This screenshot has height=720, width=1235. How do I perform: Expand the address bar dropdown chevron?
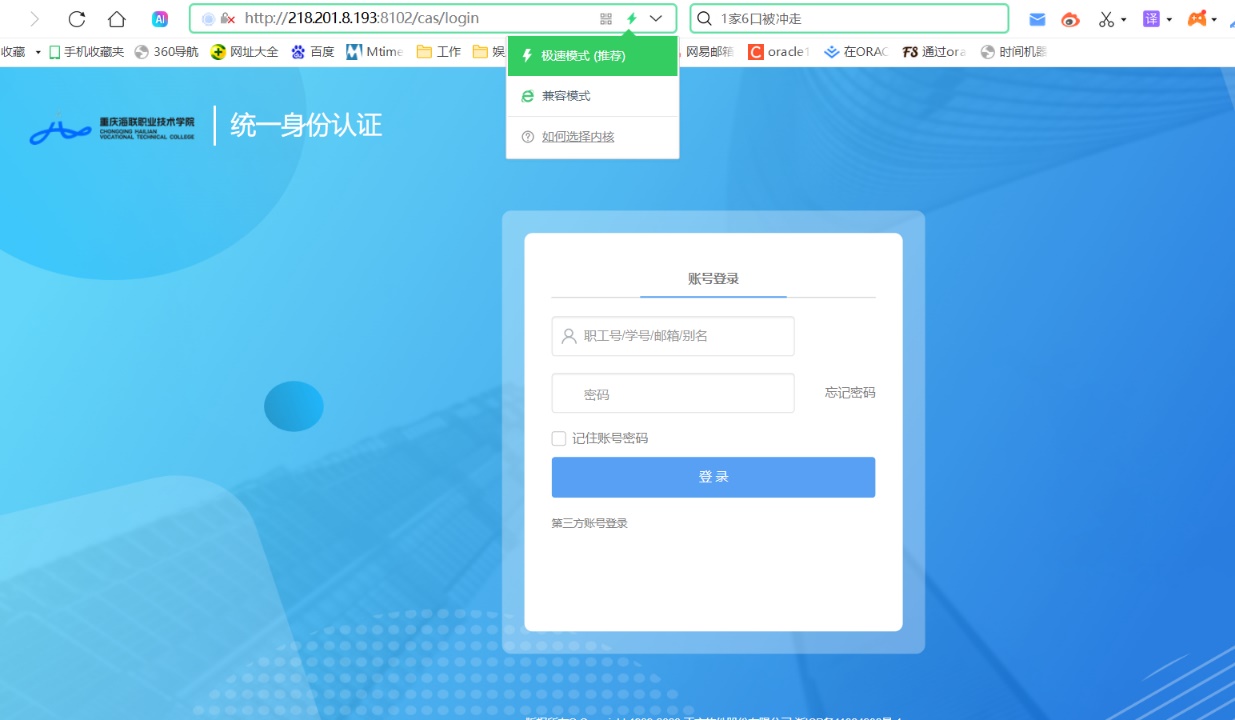point(656,19)
